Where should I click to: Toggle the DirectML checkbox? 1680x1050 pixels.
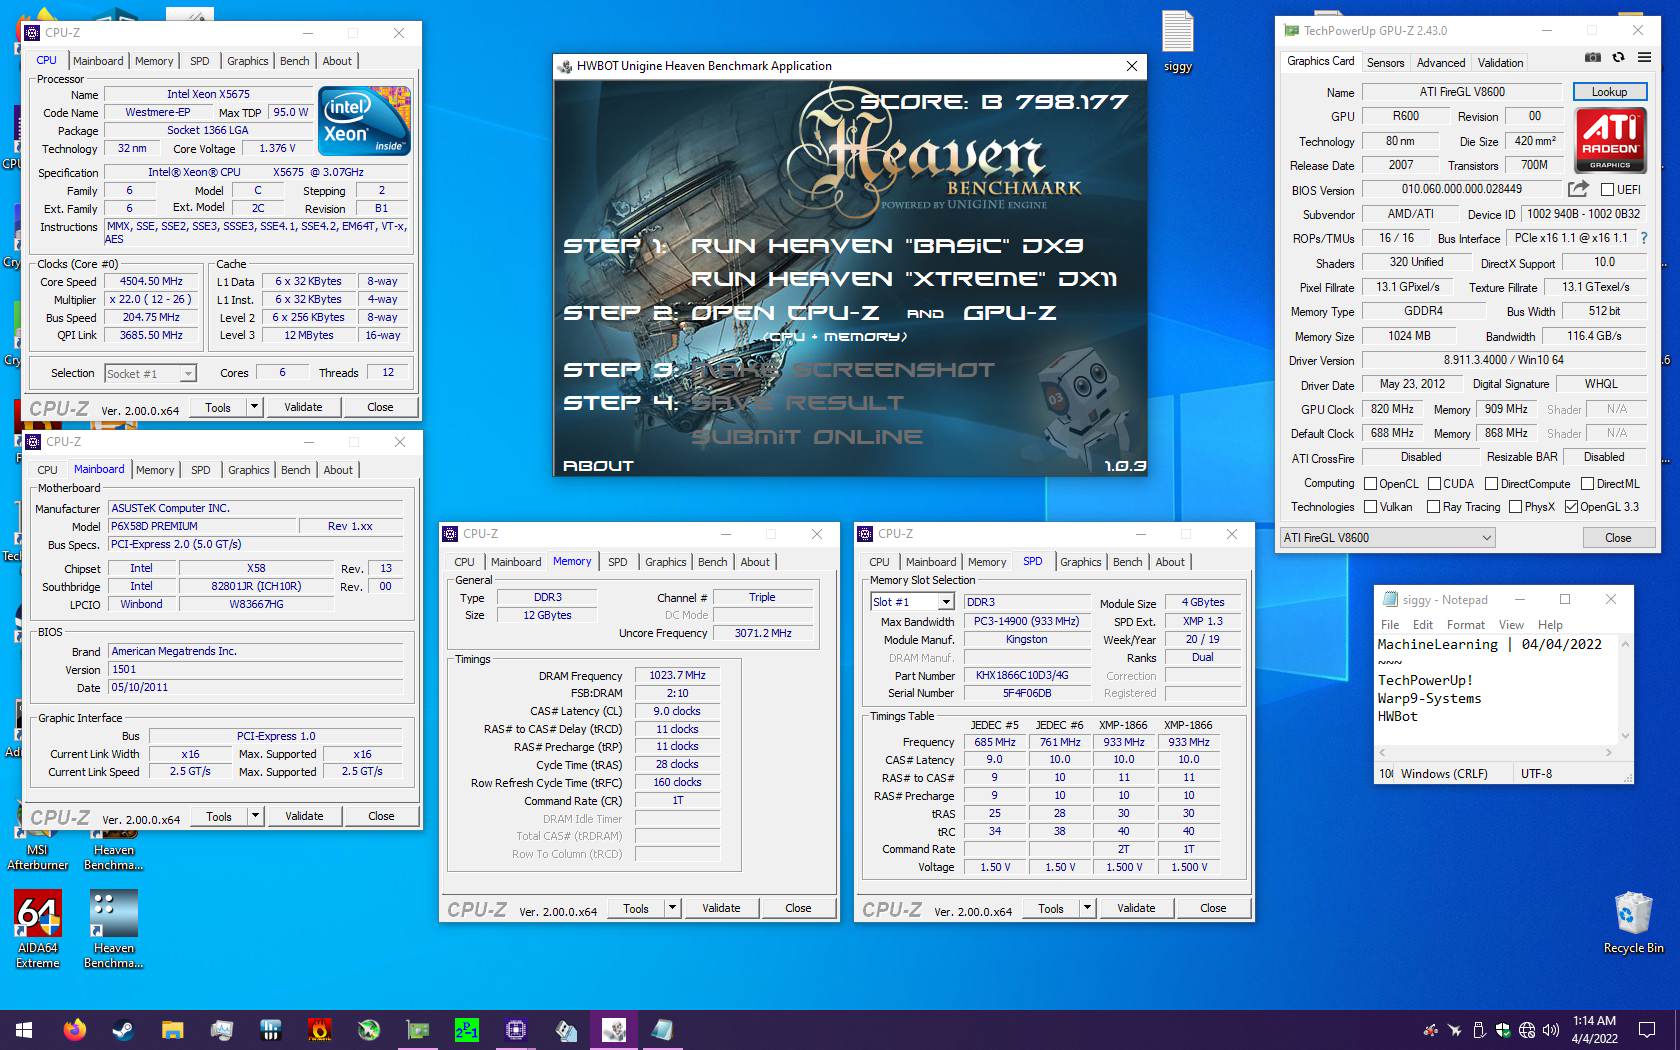click(1587, 483)
